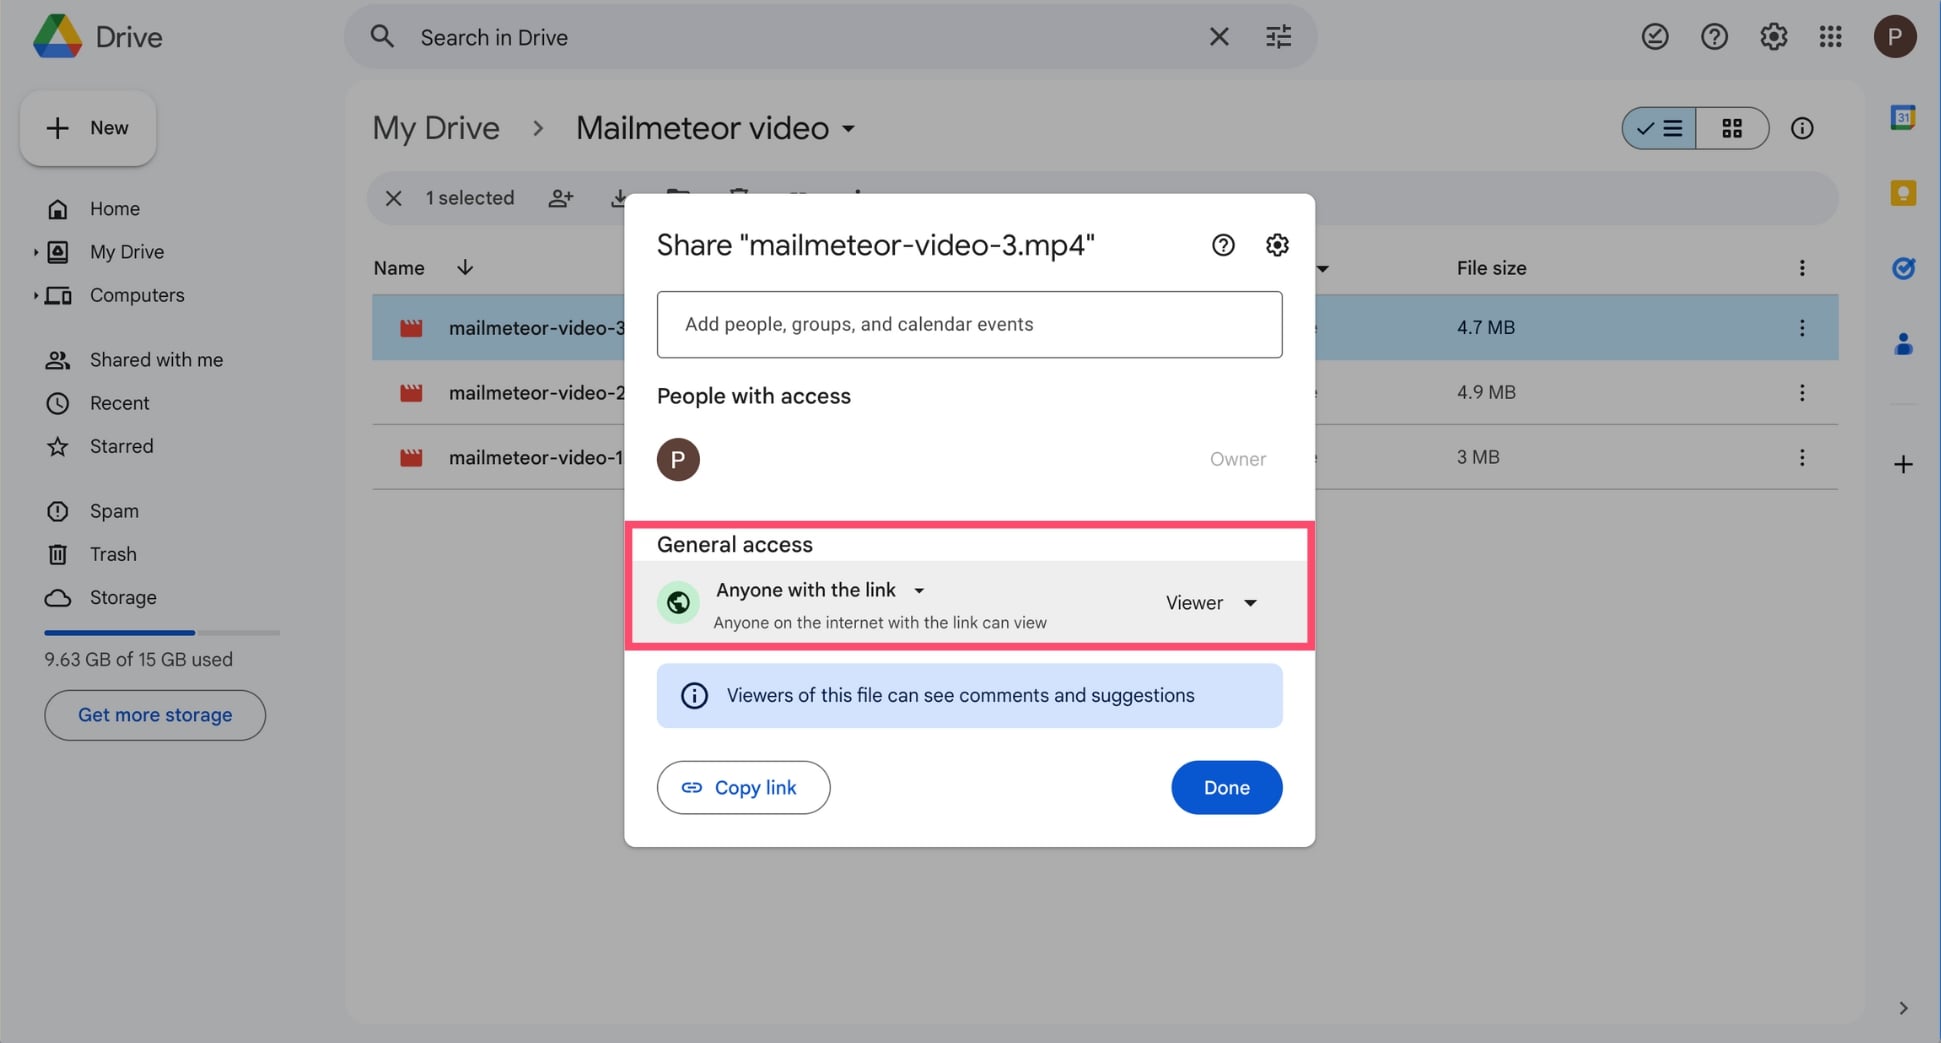Open more actions for the 4.7 MB file

pos(1802,328)
